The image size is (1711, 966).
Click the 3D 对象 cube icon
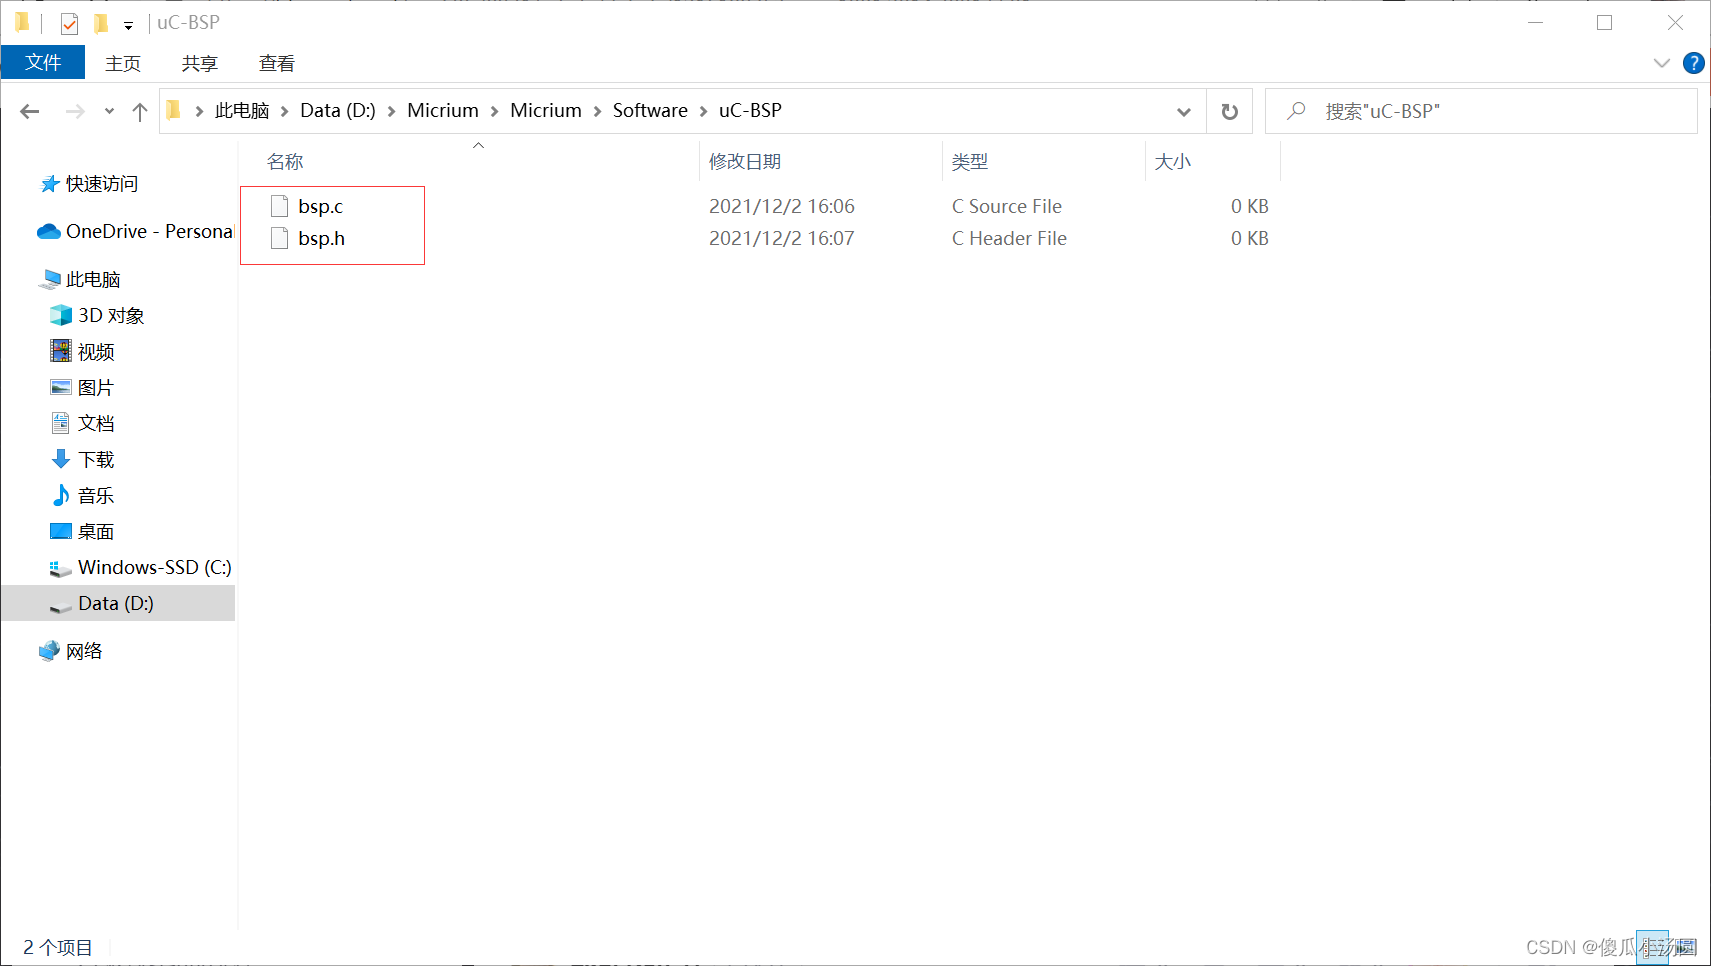(61, 315)
